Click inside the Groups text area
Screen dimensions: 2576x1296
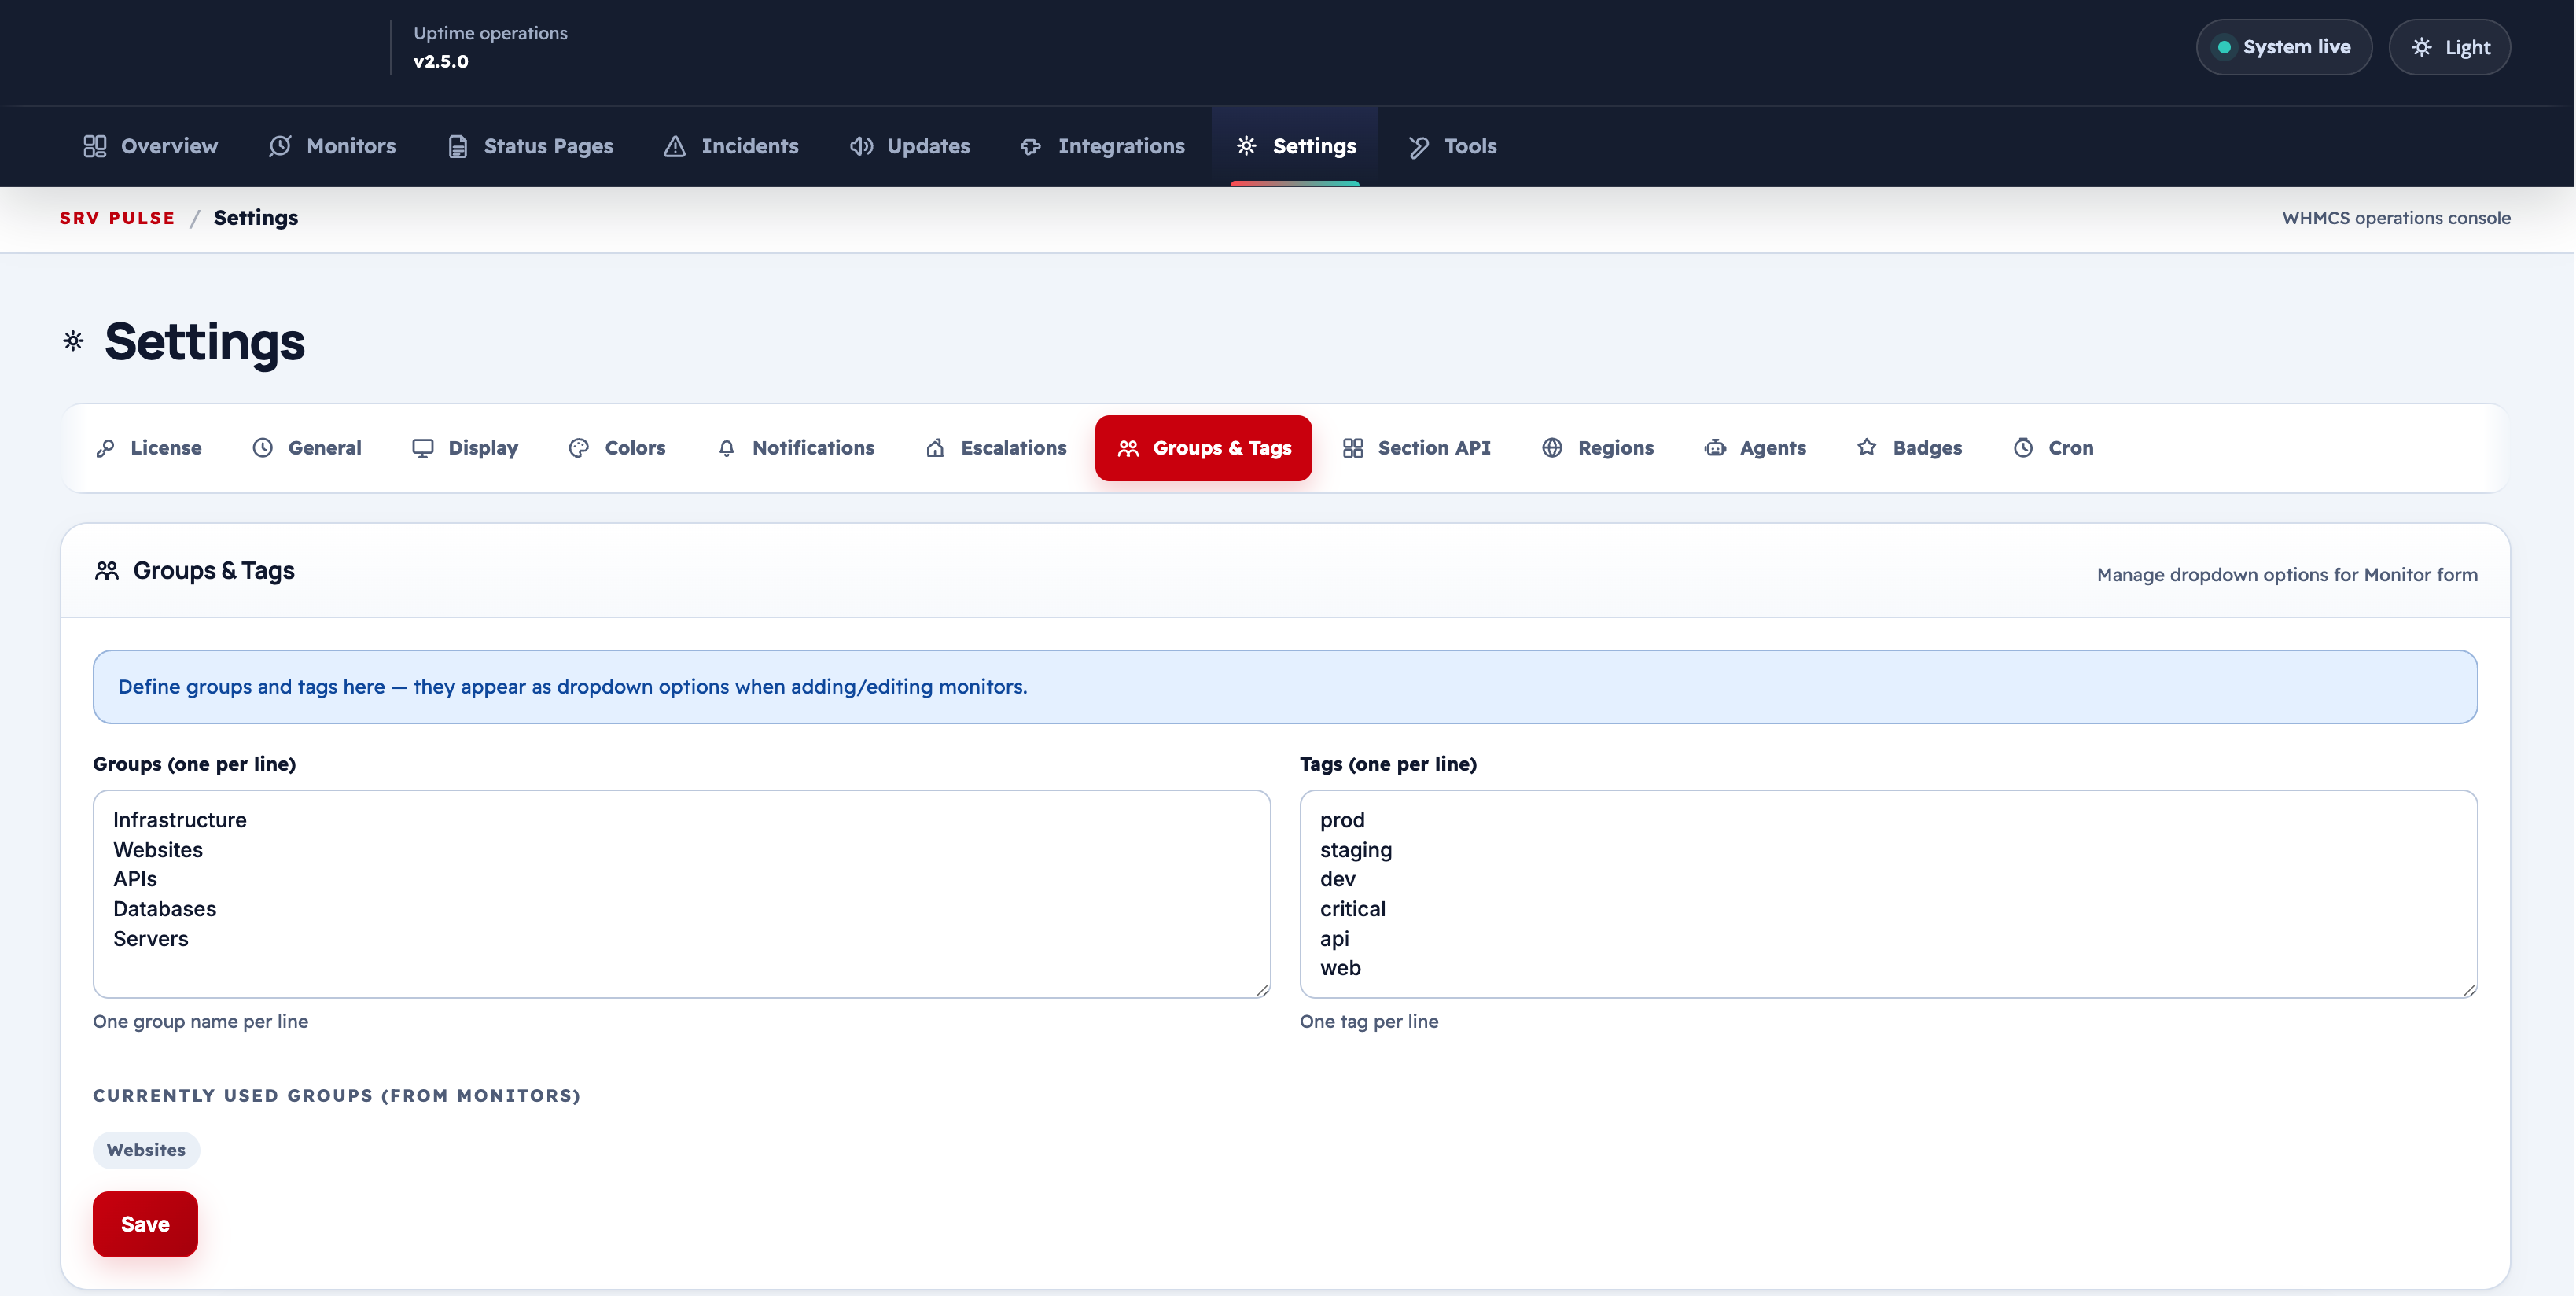(x=682, y=894)
